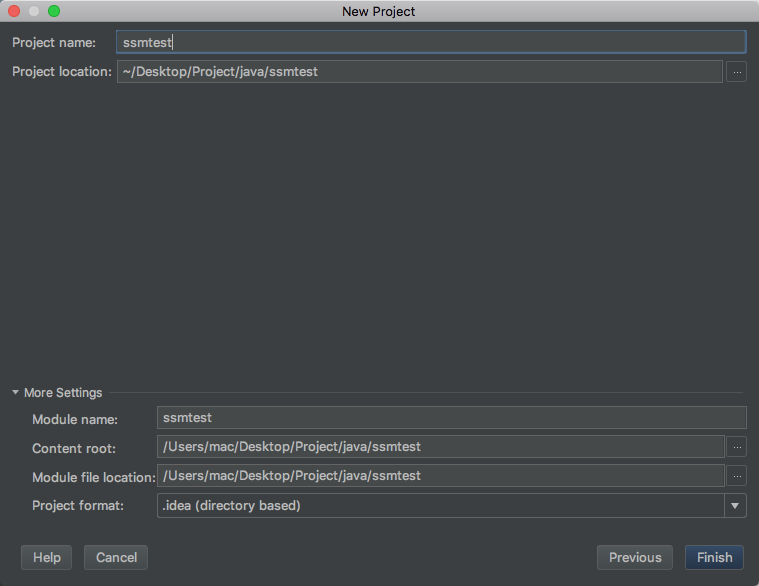
Task: Go back with the Previous button
Action: [635, 557]
